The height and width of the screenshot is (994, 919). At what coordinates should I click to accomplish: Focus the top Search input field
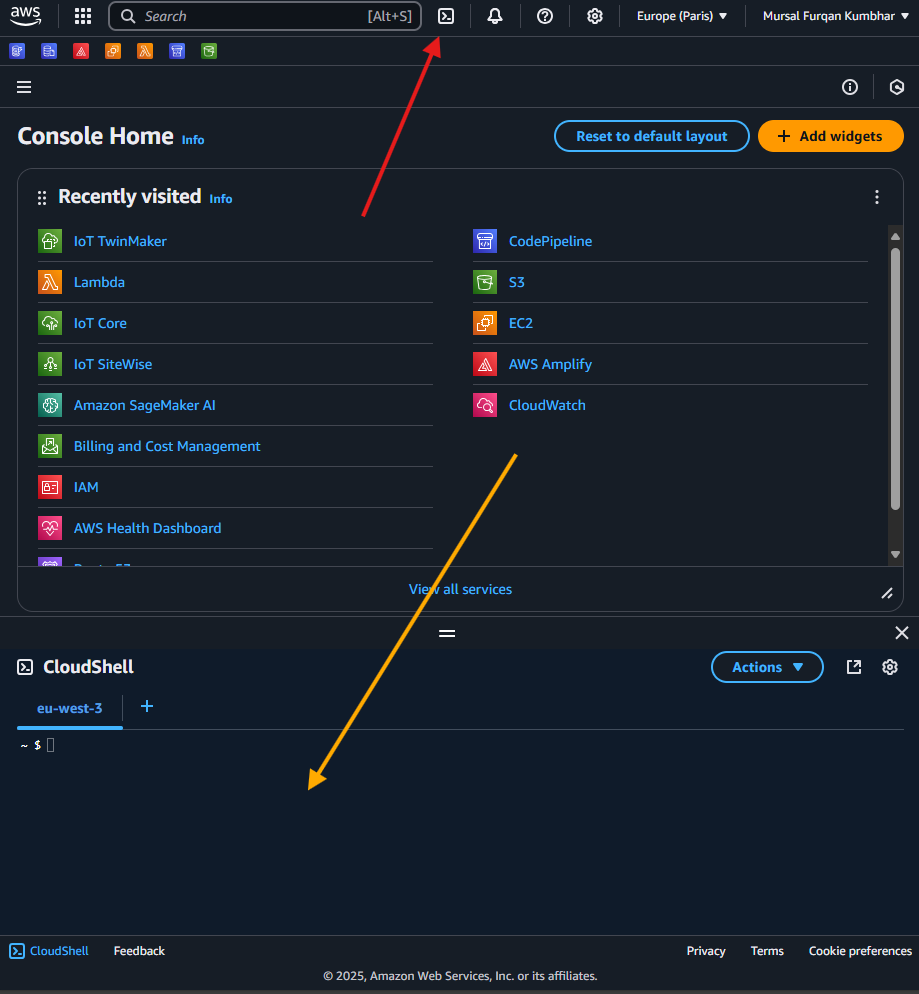tap(265, 16)
